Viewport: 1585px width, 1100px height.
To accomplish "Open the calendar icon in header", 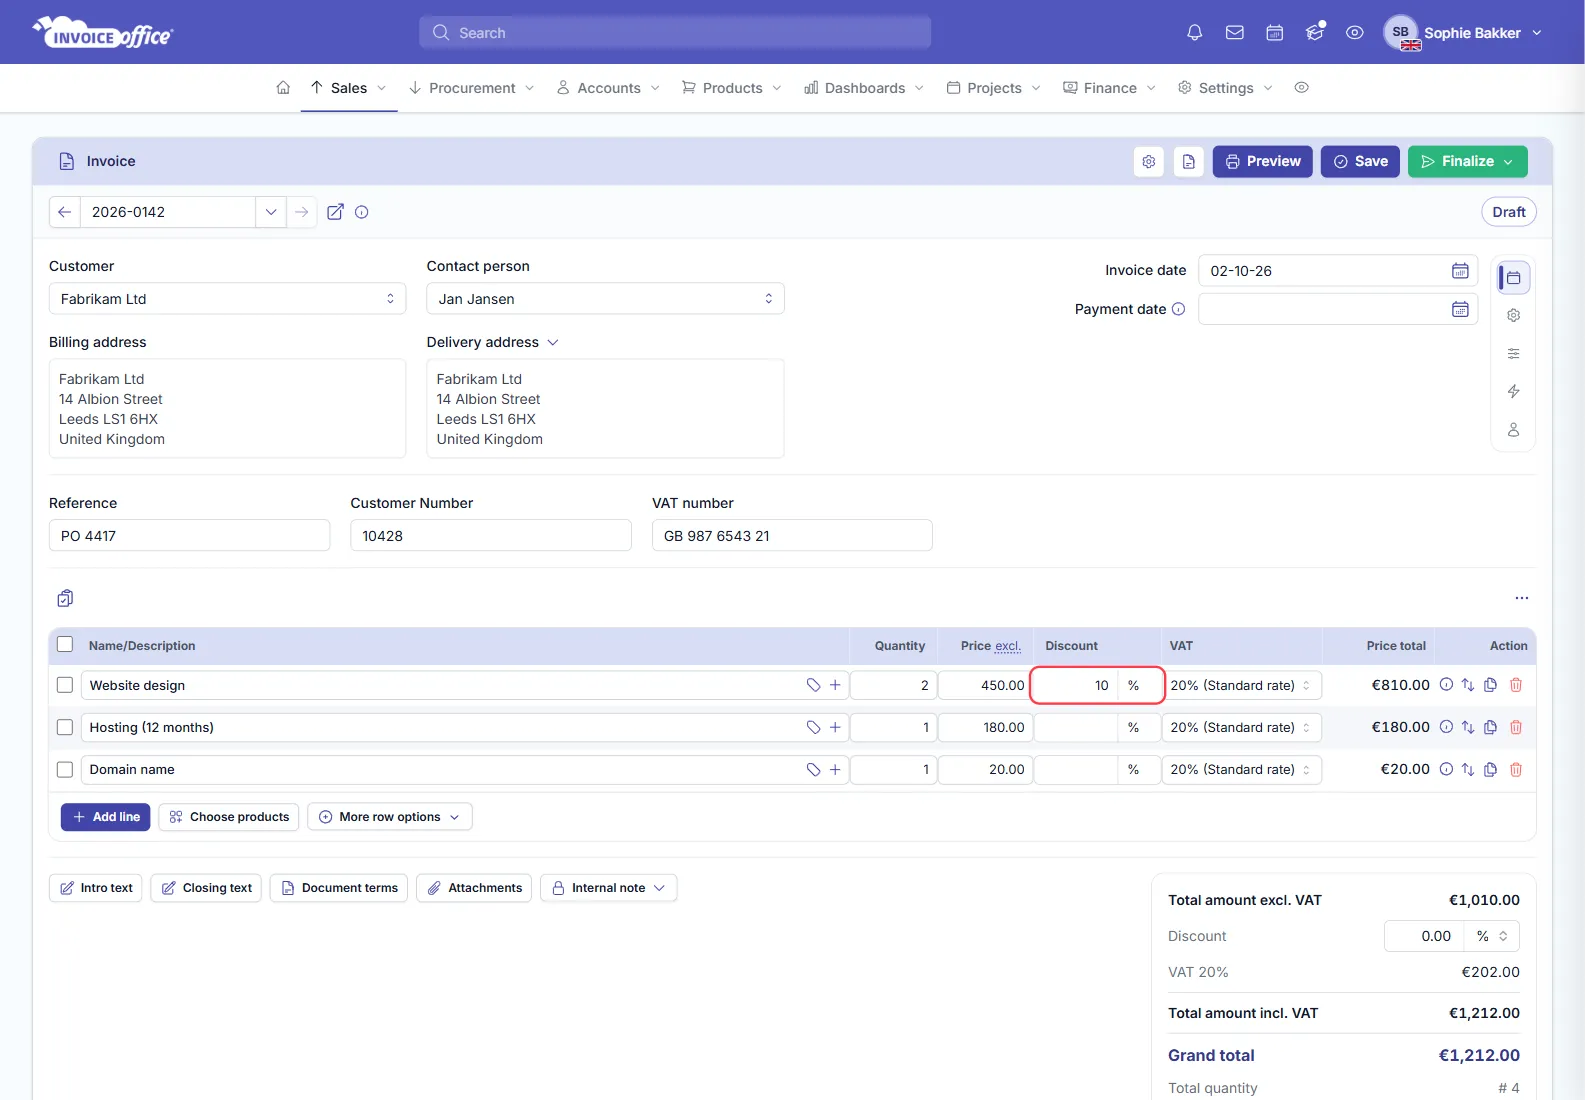I will point(1275,33).
